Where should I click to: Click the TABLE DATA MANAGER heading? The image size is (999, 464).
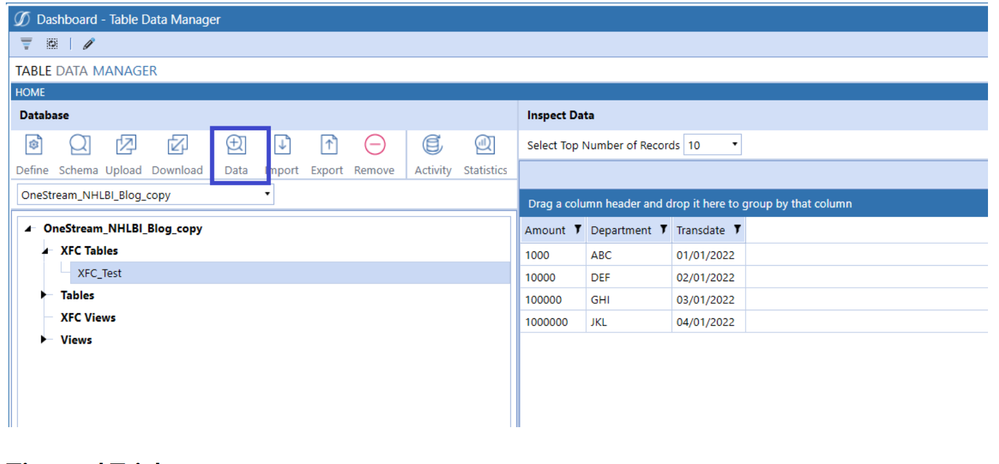pos(86,71)
